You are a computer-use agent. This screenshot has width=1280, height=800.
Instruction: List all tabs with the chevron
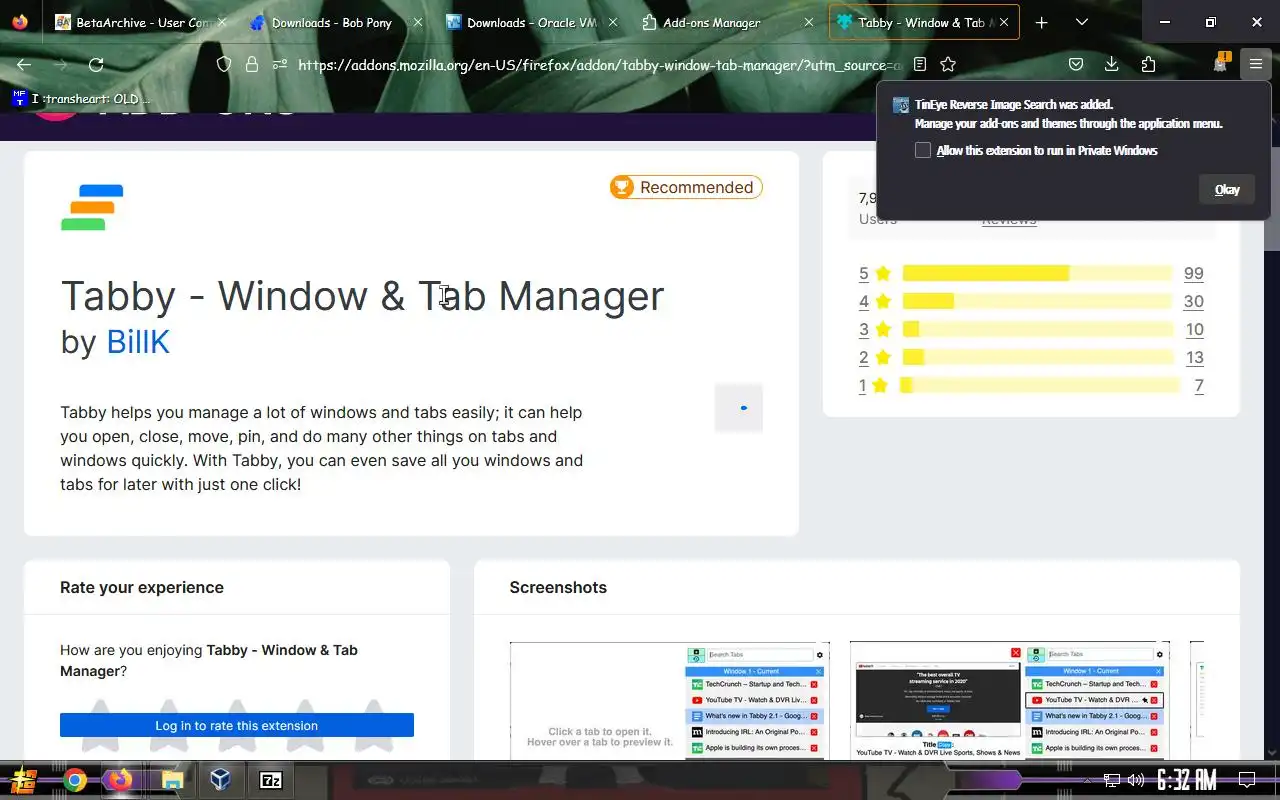coord(1082,22)
